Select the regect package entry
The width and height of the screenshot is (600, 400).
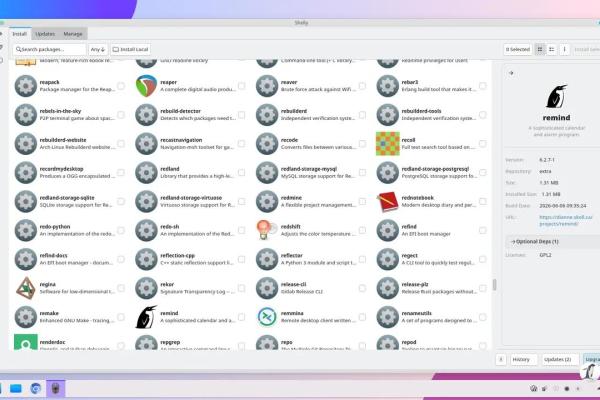coord(432,259)
